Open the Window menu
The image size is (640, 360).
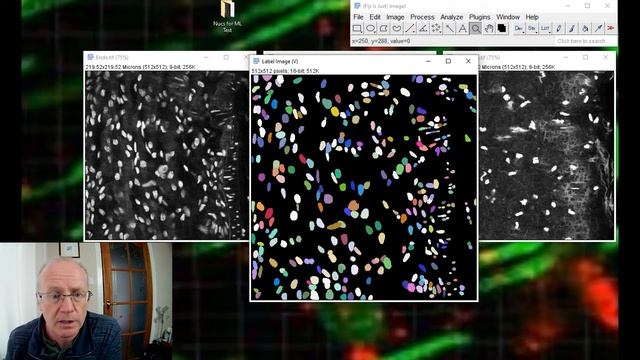(x=508, y=17)
